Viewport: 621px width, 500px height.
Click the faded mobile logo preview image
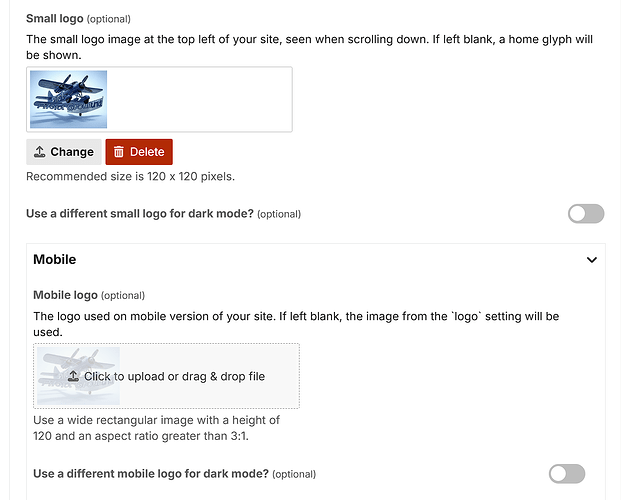pyautogui.click(x=78, y=376)
